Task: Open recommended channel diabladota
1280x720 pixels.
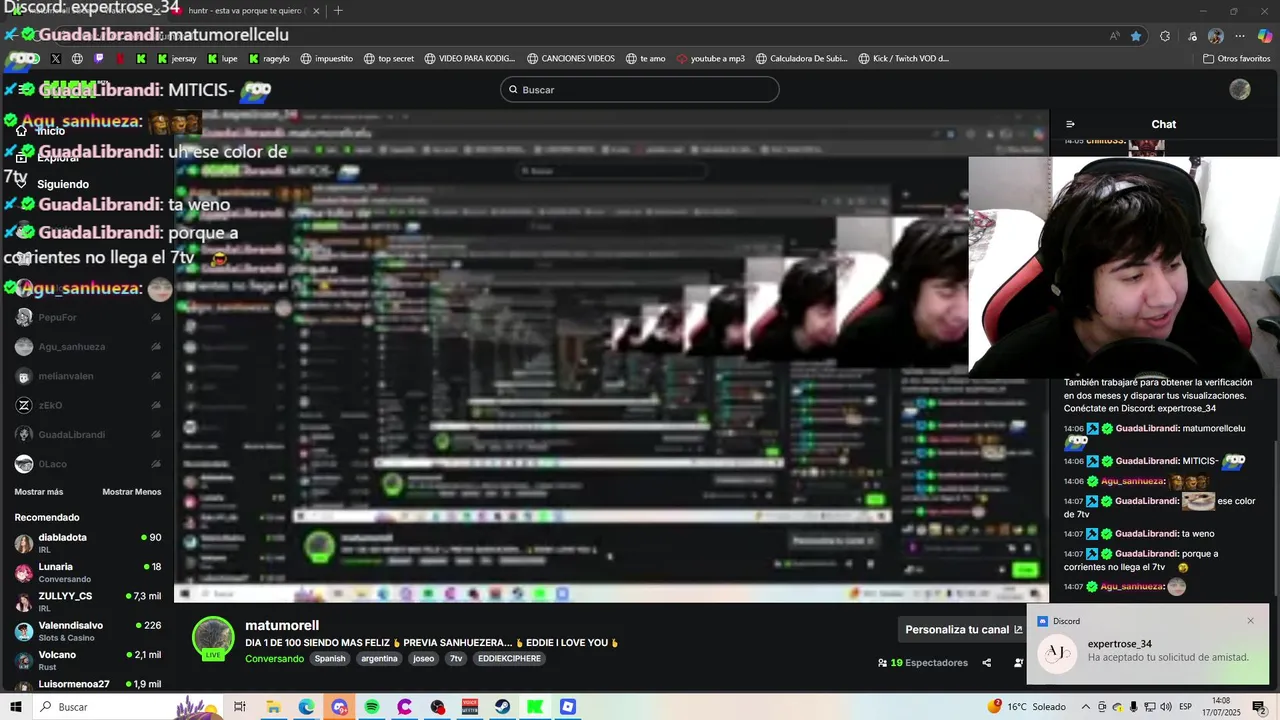Action: pyautogui.click(x=88, y=544)
